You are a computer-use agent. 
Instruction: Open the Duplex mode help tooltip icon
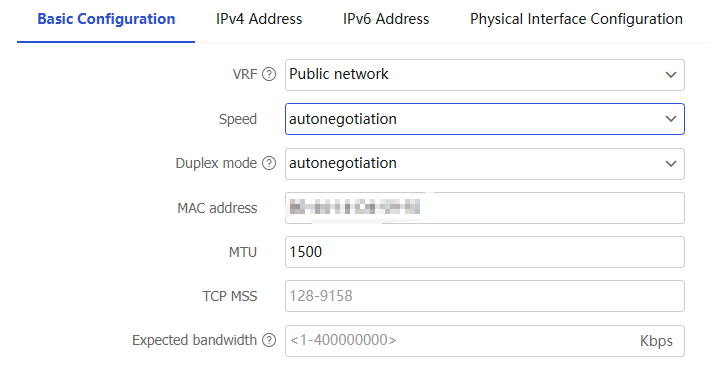[x=269, y=163]
